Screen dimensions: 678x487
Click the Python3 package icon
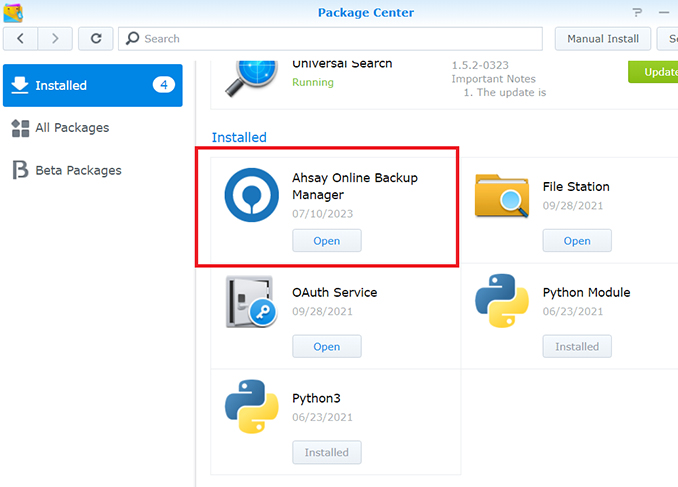[x=251, y=407]
